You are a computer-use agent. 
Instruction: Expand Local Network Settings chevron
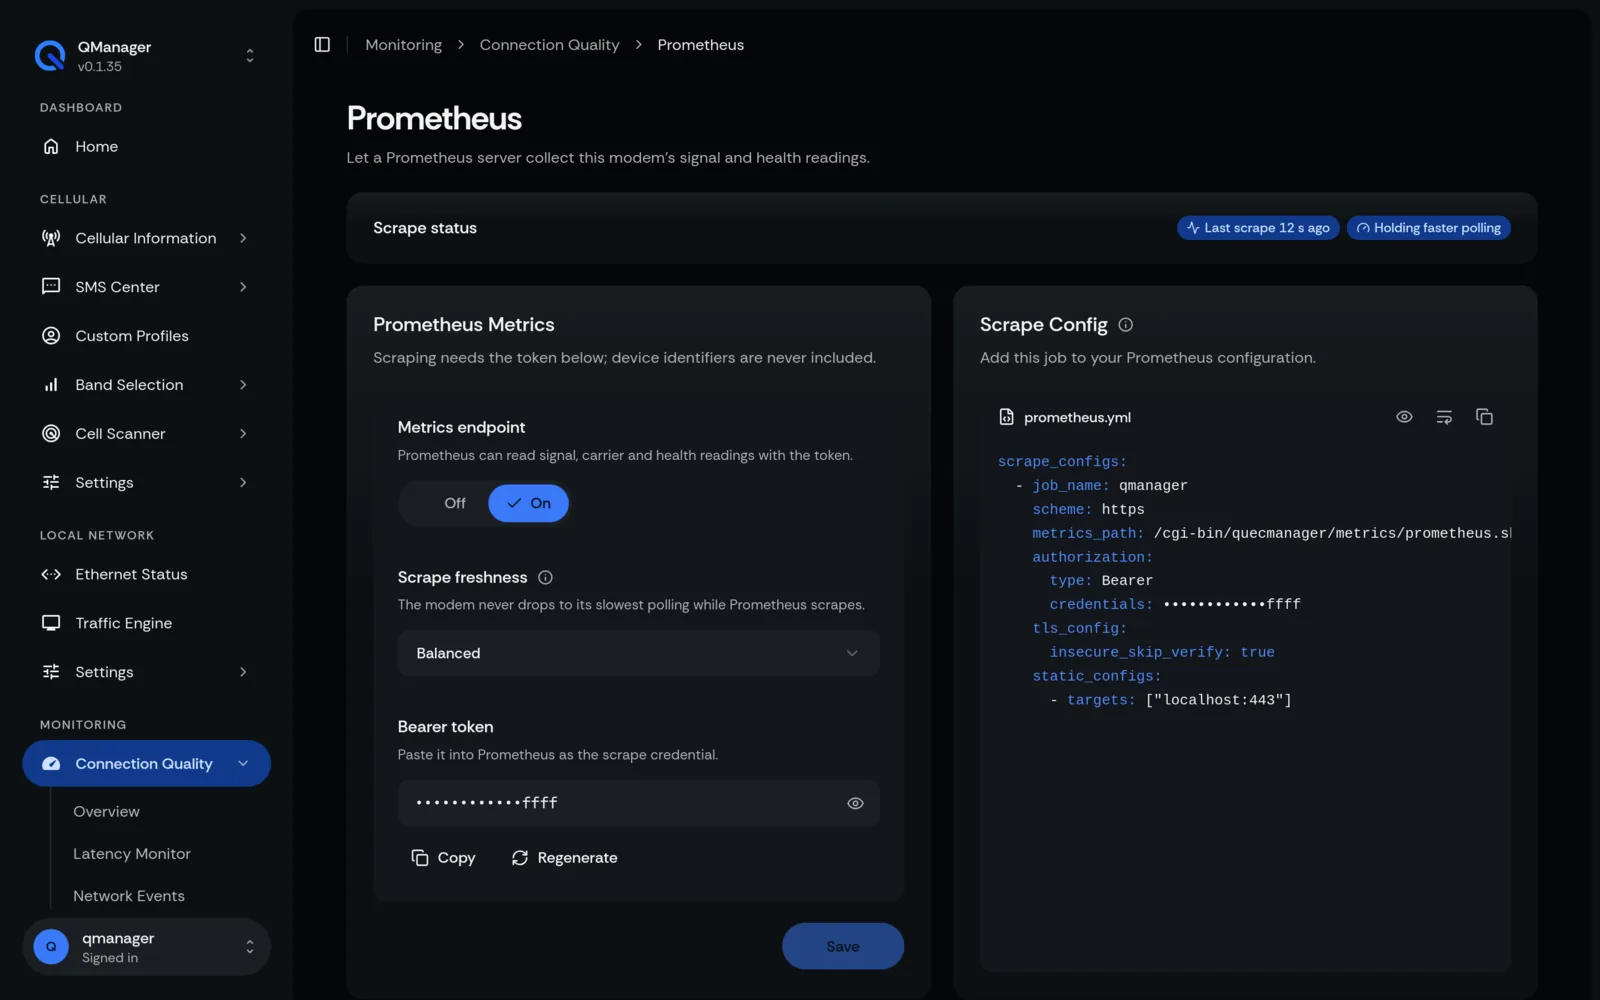(x=243, y=672)
